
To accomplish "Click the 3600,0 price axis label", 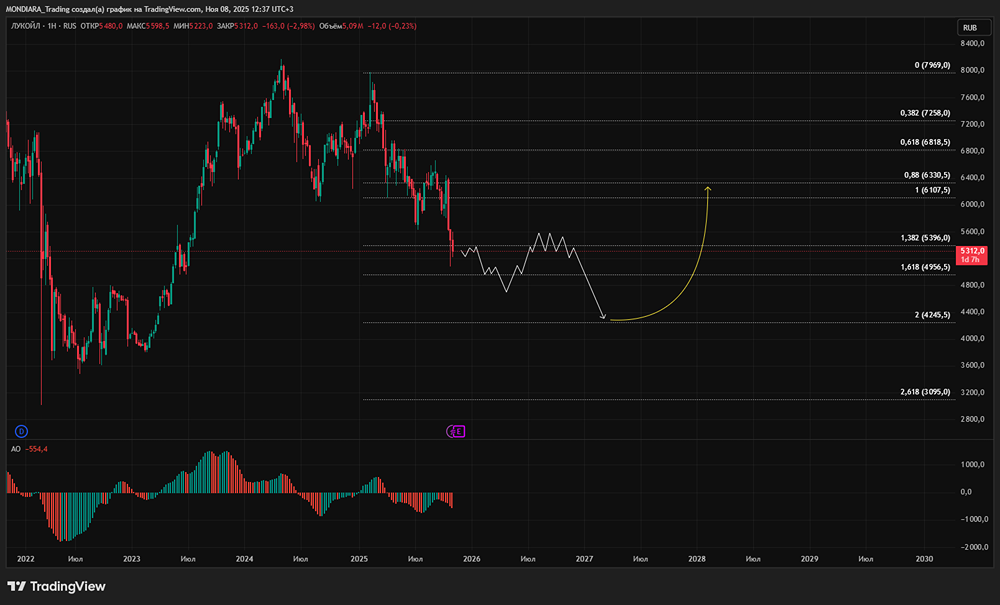I will pyautogui.click(x=973, y=365).
